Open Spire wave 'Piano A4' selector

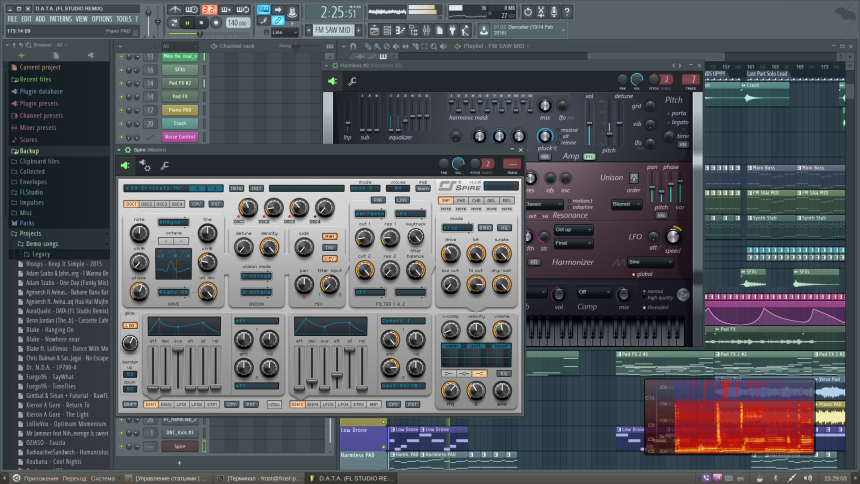(x=173, y=292)
